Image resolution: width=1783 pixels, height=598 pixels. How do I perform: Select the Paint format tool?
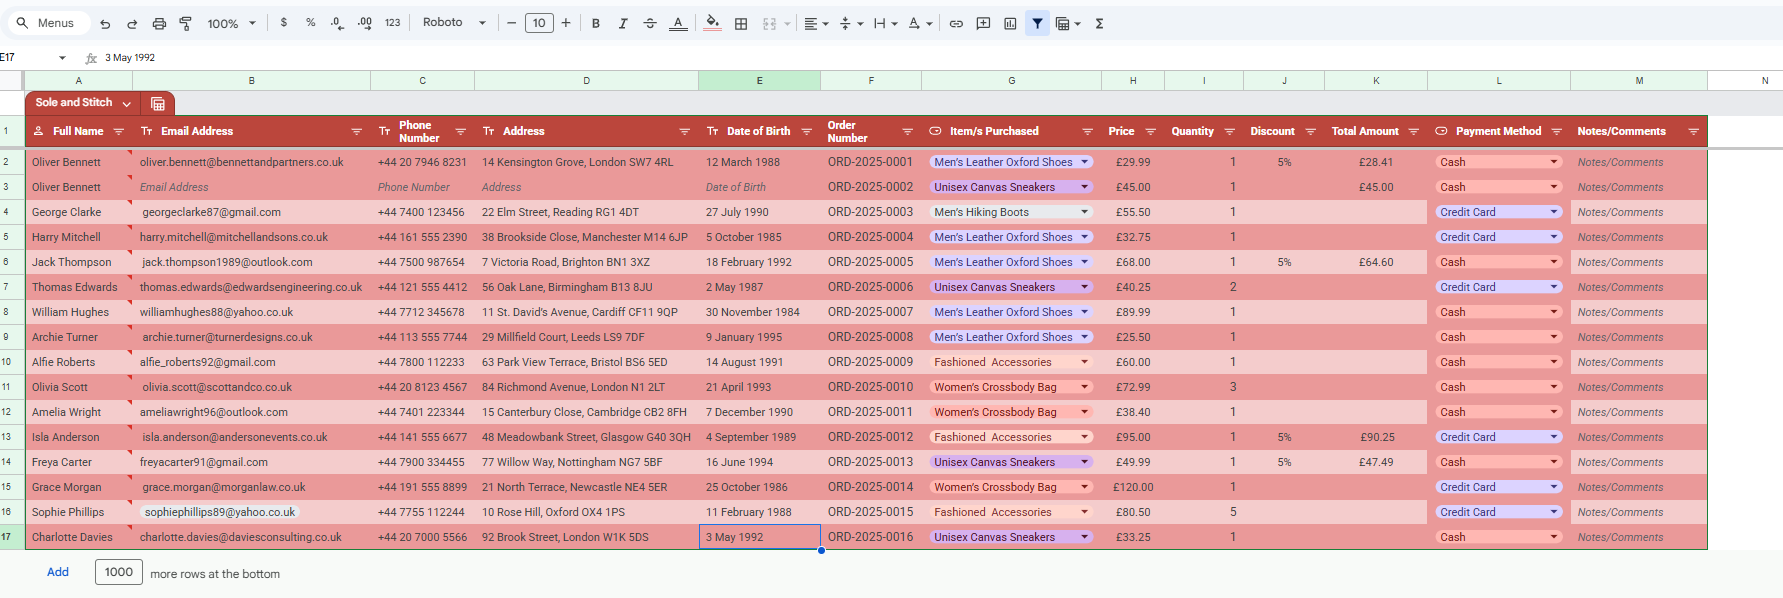pyautogui.click(x=185, y=23)
